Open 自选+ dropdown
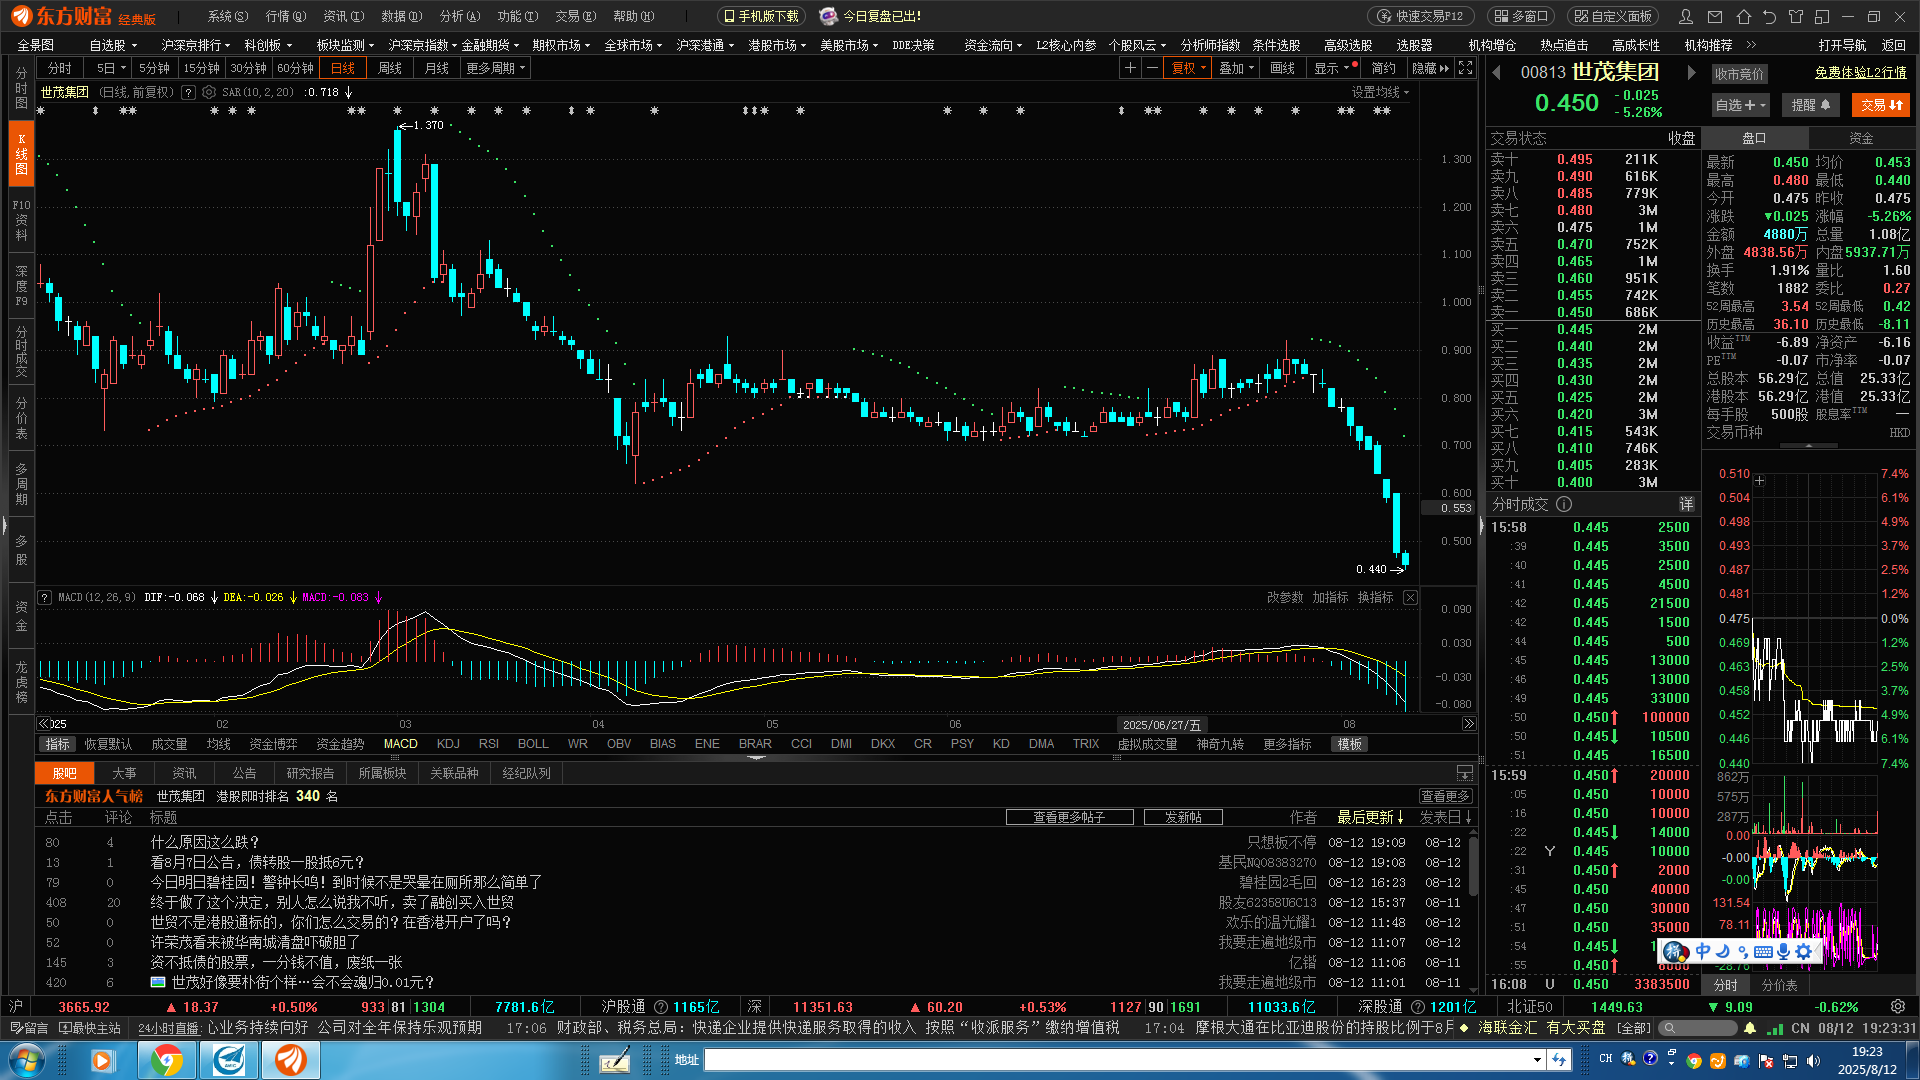The image size is (1920, 1080). click(1741, 105)
